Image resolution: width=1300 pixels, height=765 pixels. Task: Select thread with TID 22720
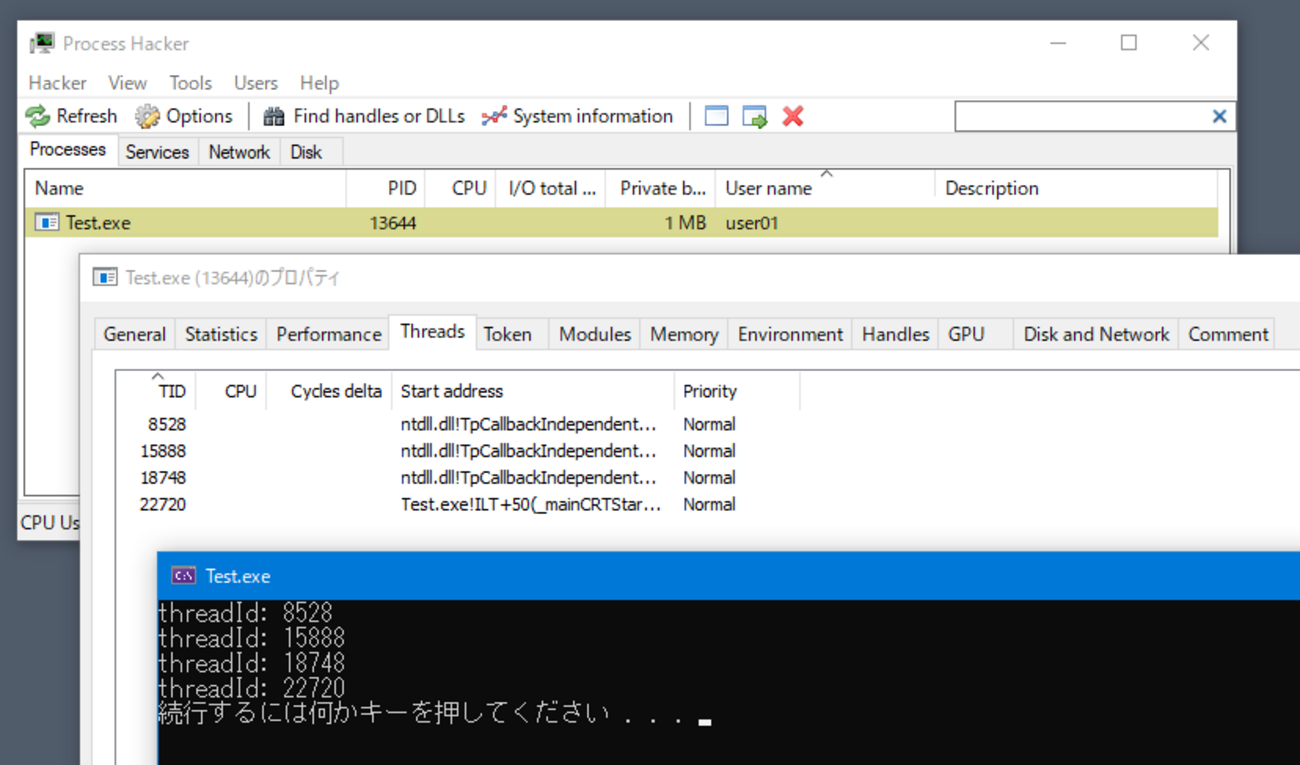point(163,505)
